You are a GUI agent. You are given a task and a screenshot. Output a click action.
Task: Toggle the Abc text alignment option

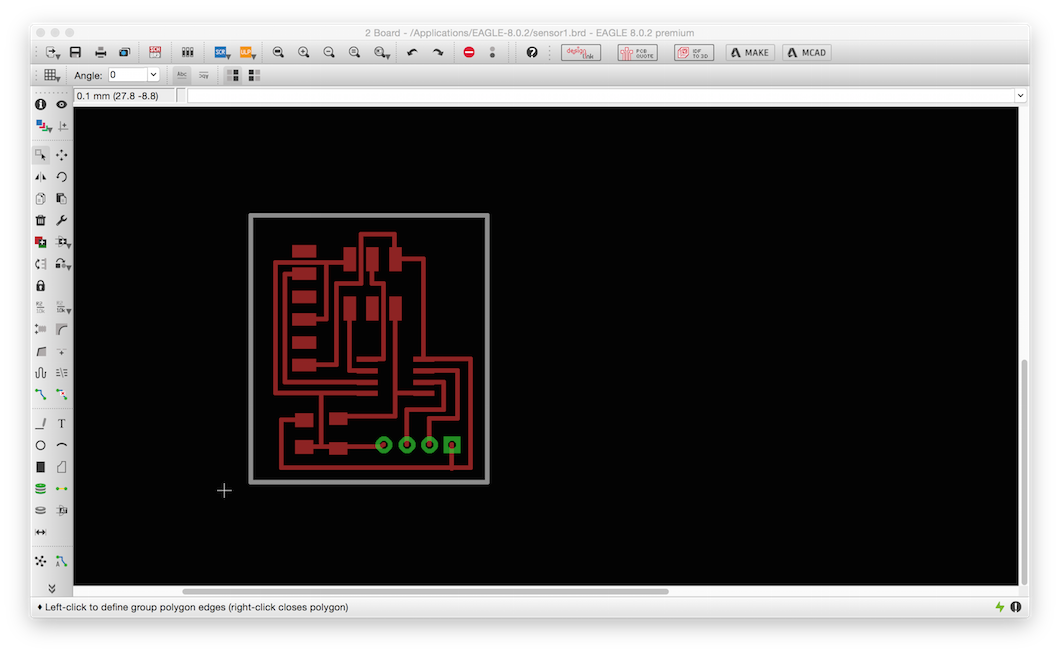(182, 75)
